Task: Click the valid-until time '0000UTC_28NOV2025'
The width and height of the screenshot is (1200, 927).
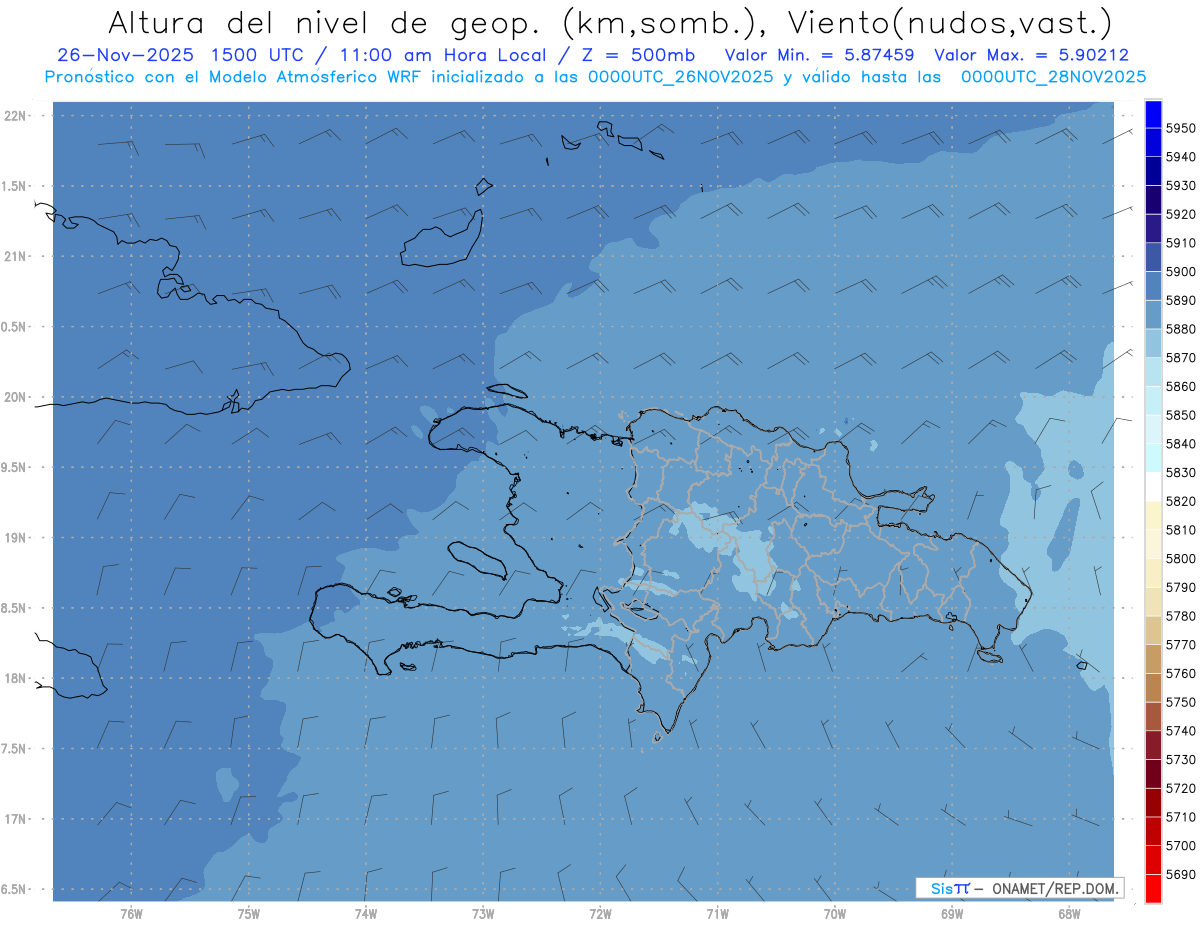Action: pos(1053,77)
